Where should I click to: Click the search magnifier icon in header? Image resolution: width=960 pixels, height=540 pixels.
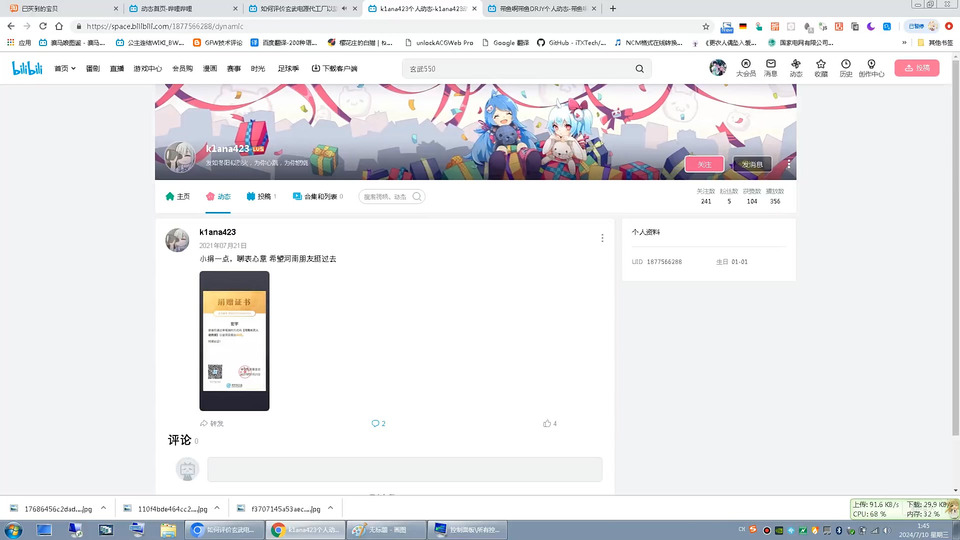(x=640, y=69)
